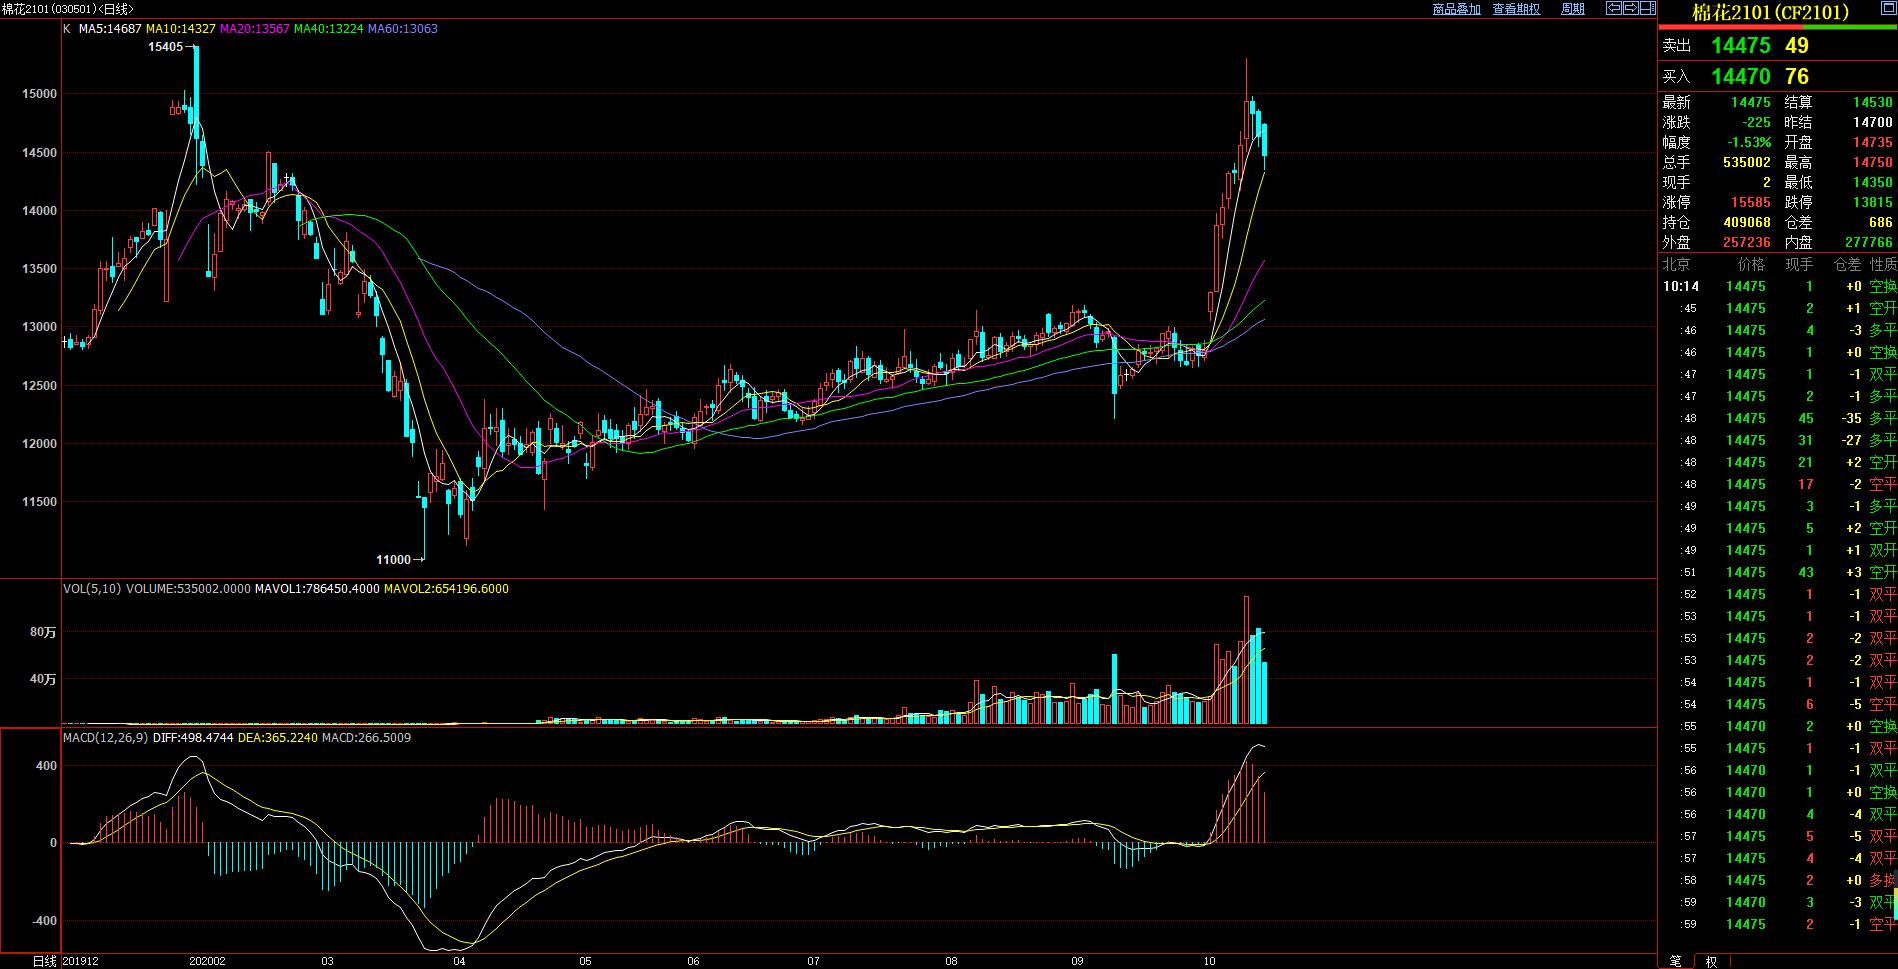Screen dimensions: 1898x969
Task: Click the DEA:365.2240 value
Action: (278, 738)
